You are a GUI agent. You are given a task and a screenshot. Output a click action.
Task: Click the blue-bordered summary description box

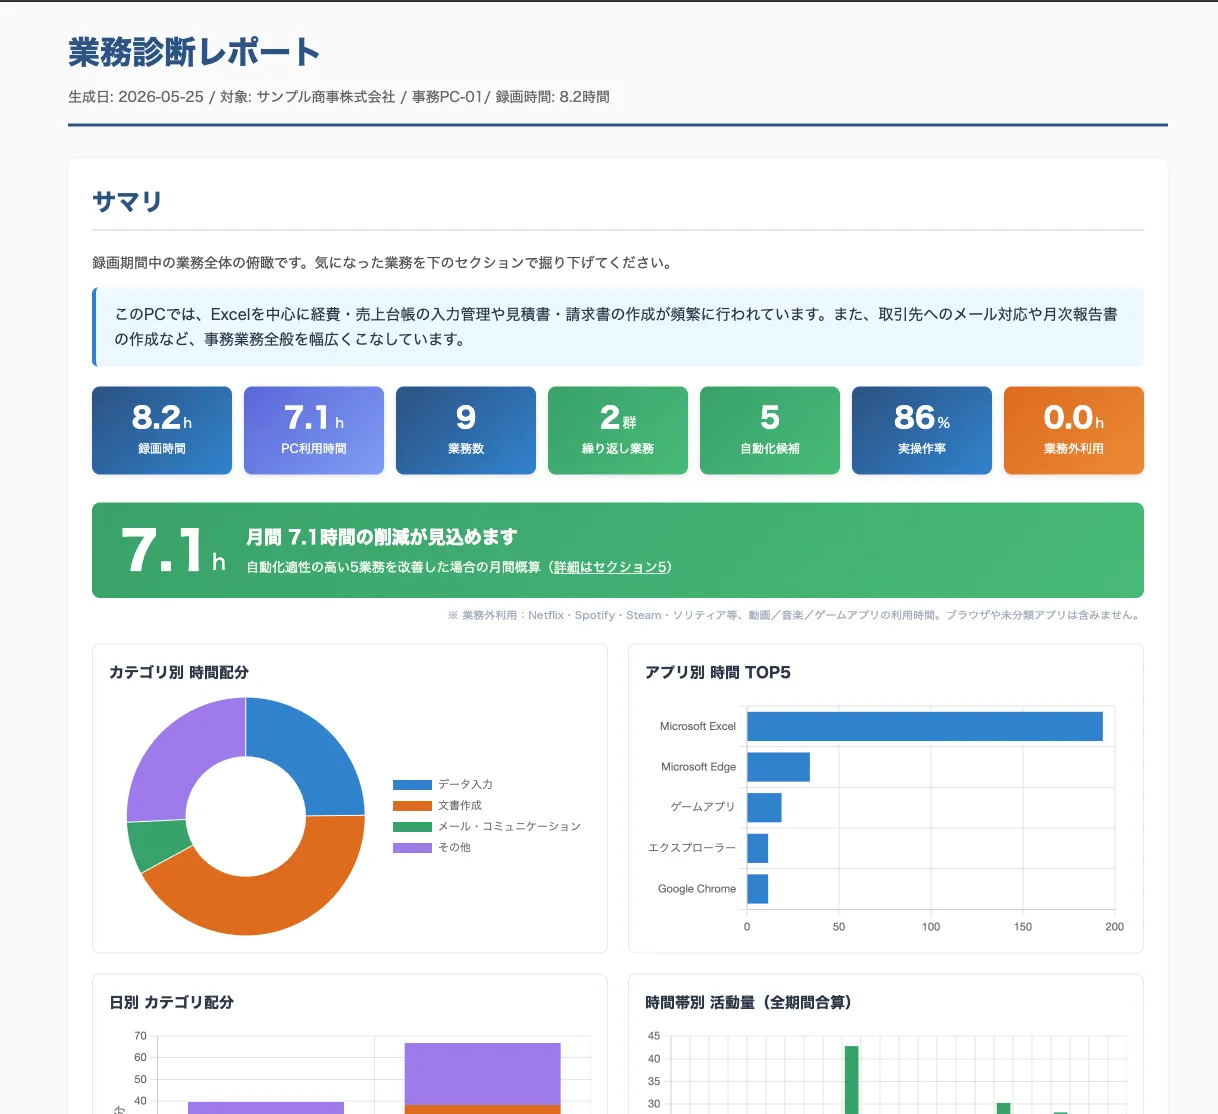pyautogui.click(x=618, y=327)
